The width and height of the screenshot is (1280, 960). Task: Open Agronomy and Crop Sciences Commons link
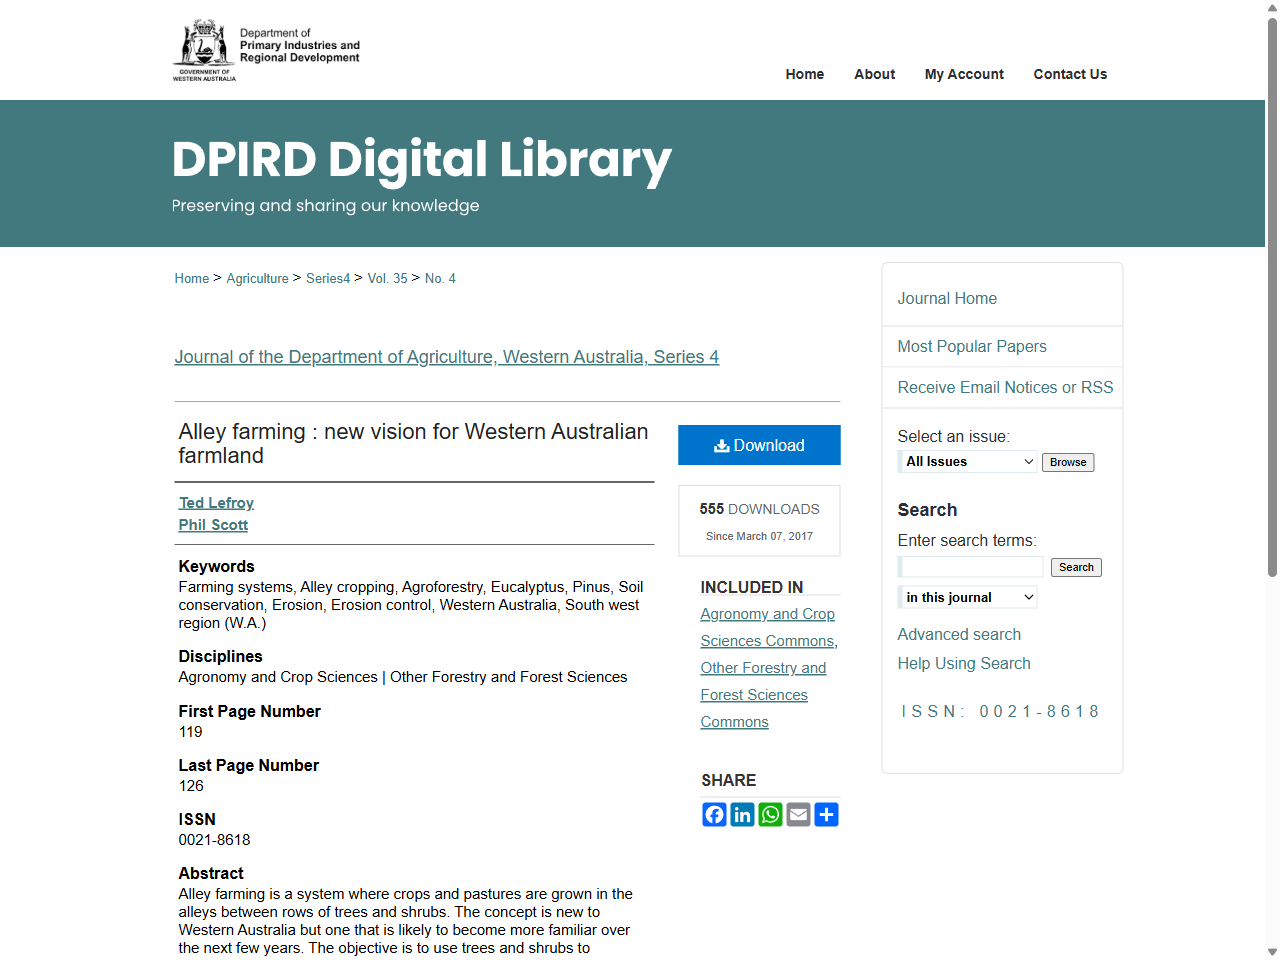(x=768, y=627)
